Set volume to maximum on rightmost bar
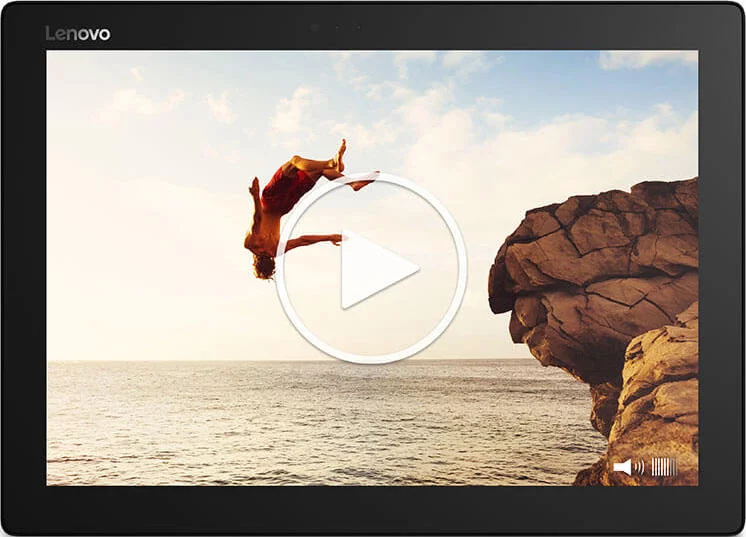746x537 pixels. [x=676, y=467]
